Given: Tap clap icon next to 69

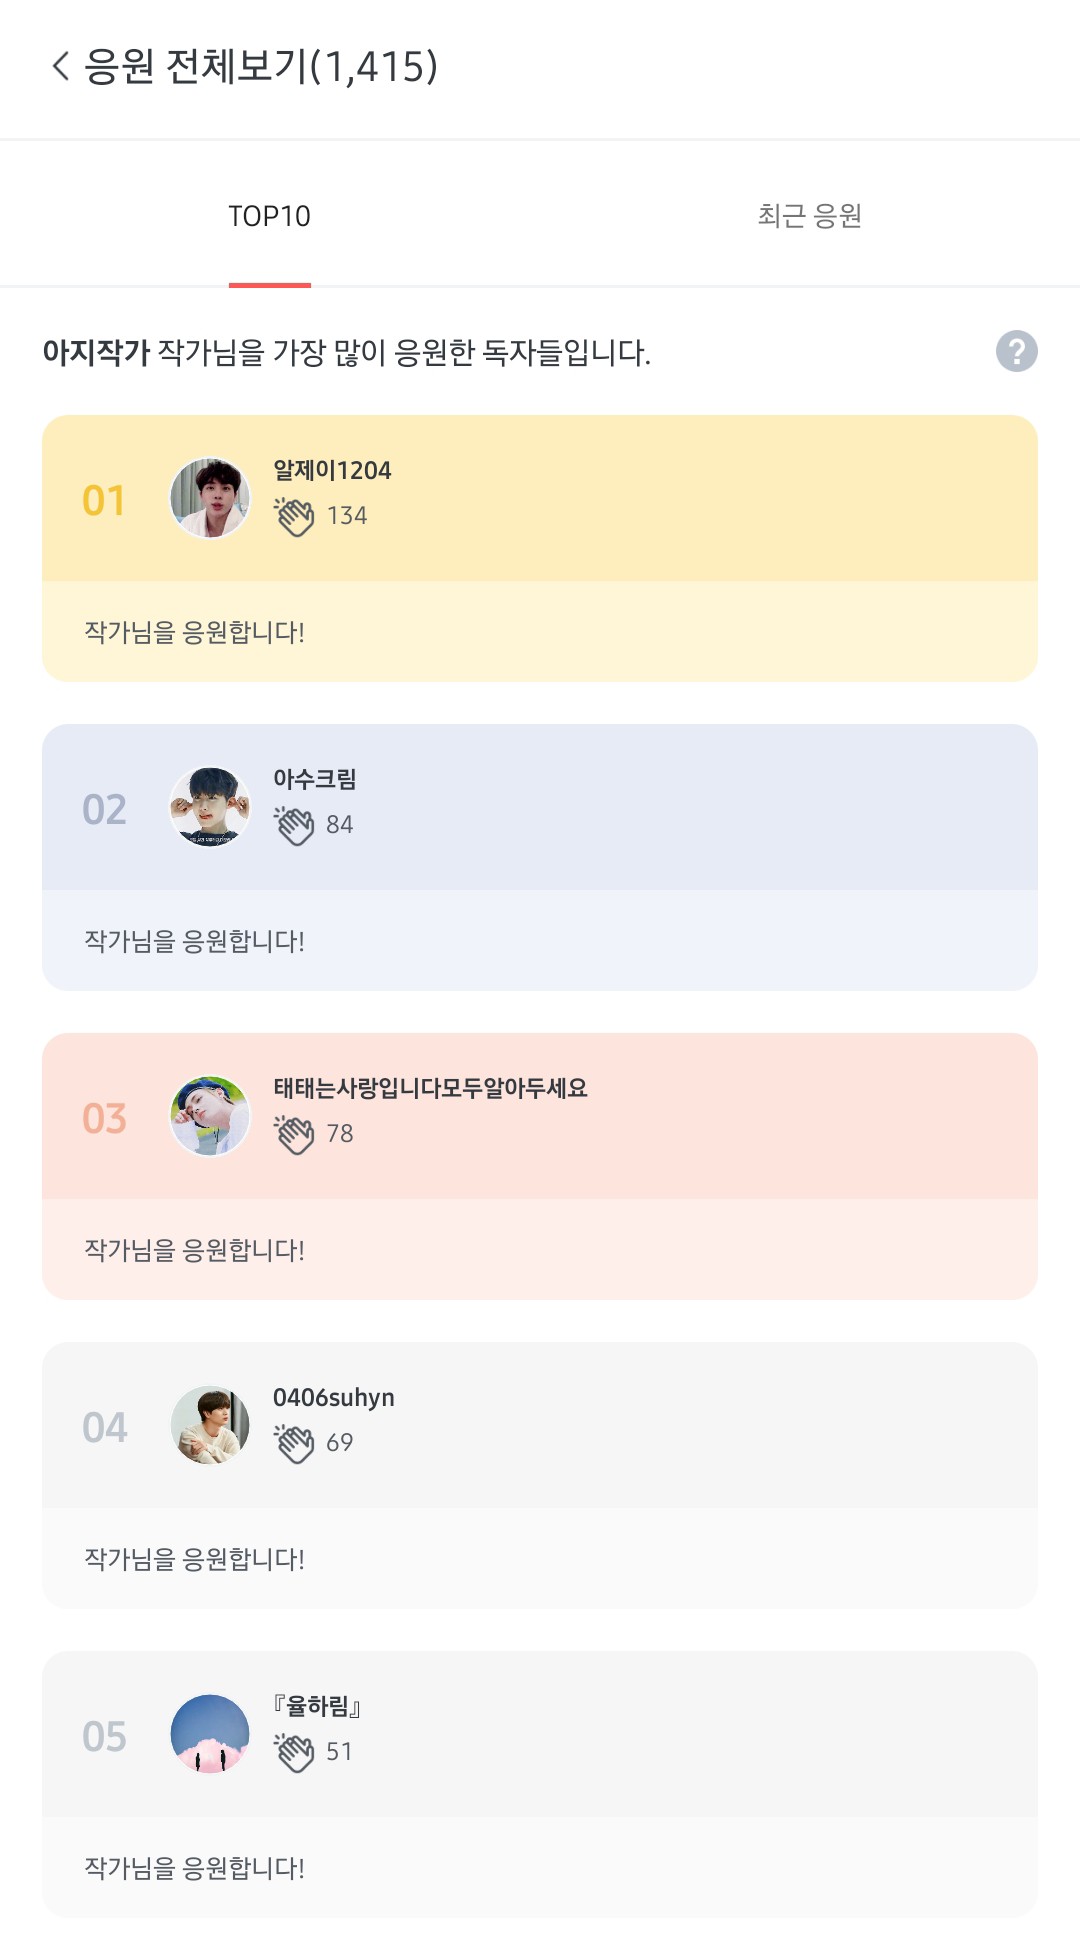Looking at the screenshot, I should [295, 1443].
